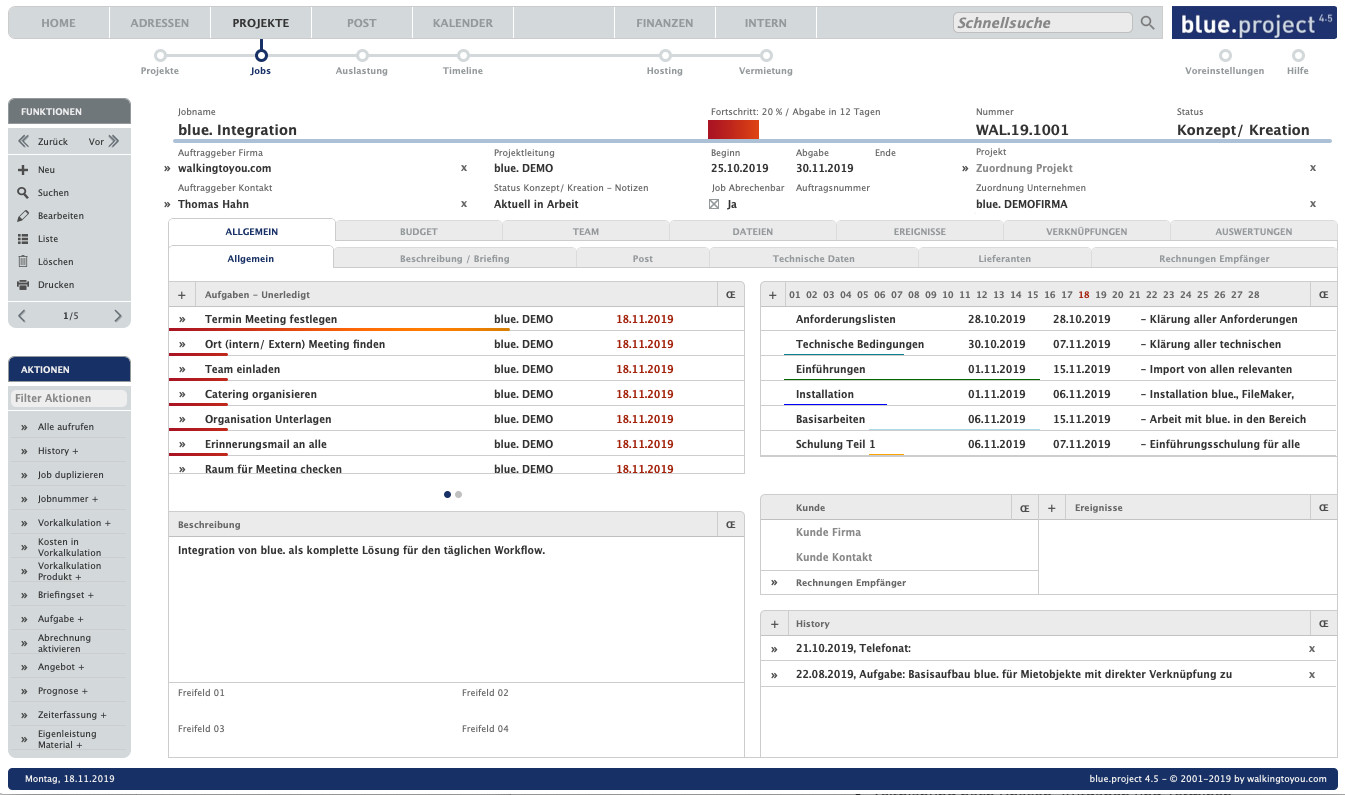Open the Liste view icon
Screen dimensions: 1345x795
(23, 239)
